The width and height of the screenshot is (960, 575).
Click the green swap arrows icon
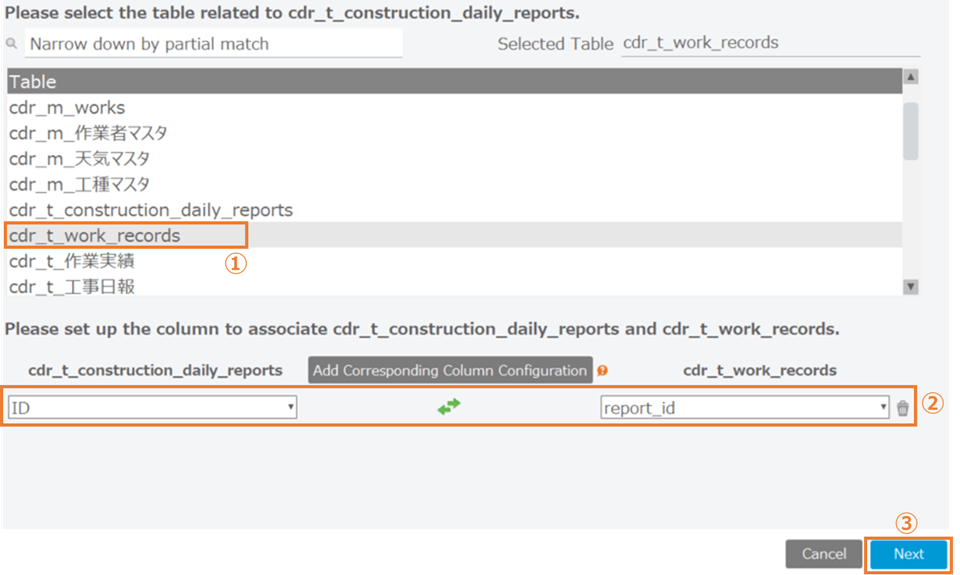click(449, 407)
